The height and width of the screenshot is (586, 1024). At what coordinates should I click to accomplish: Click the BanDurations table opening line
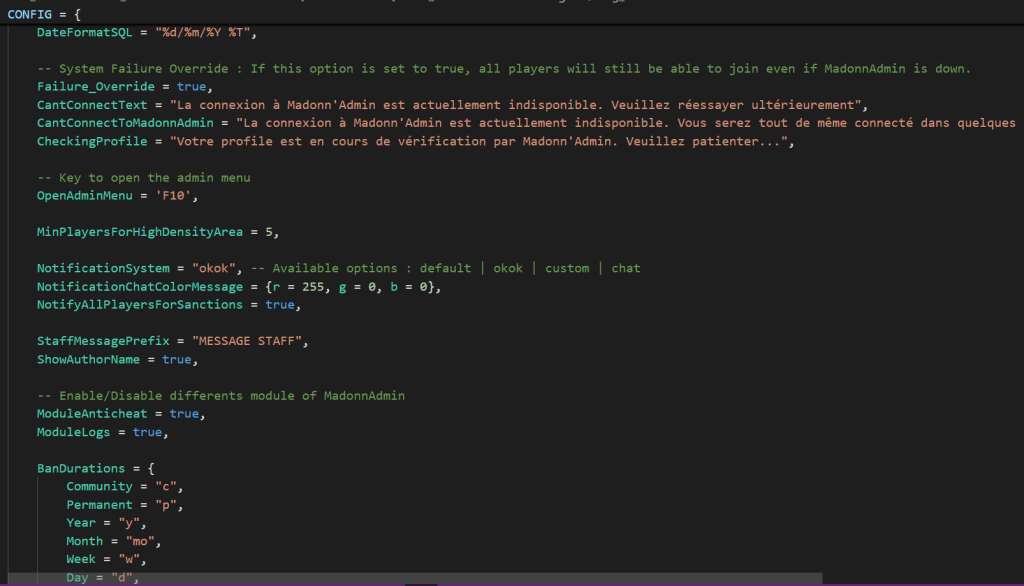point(88,468)
